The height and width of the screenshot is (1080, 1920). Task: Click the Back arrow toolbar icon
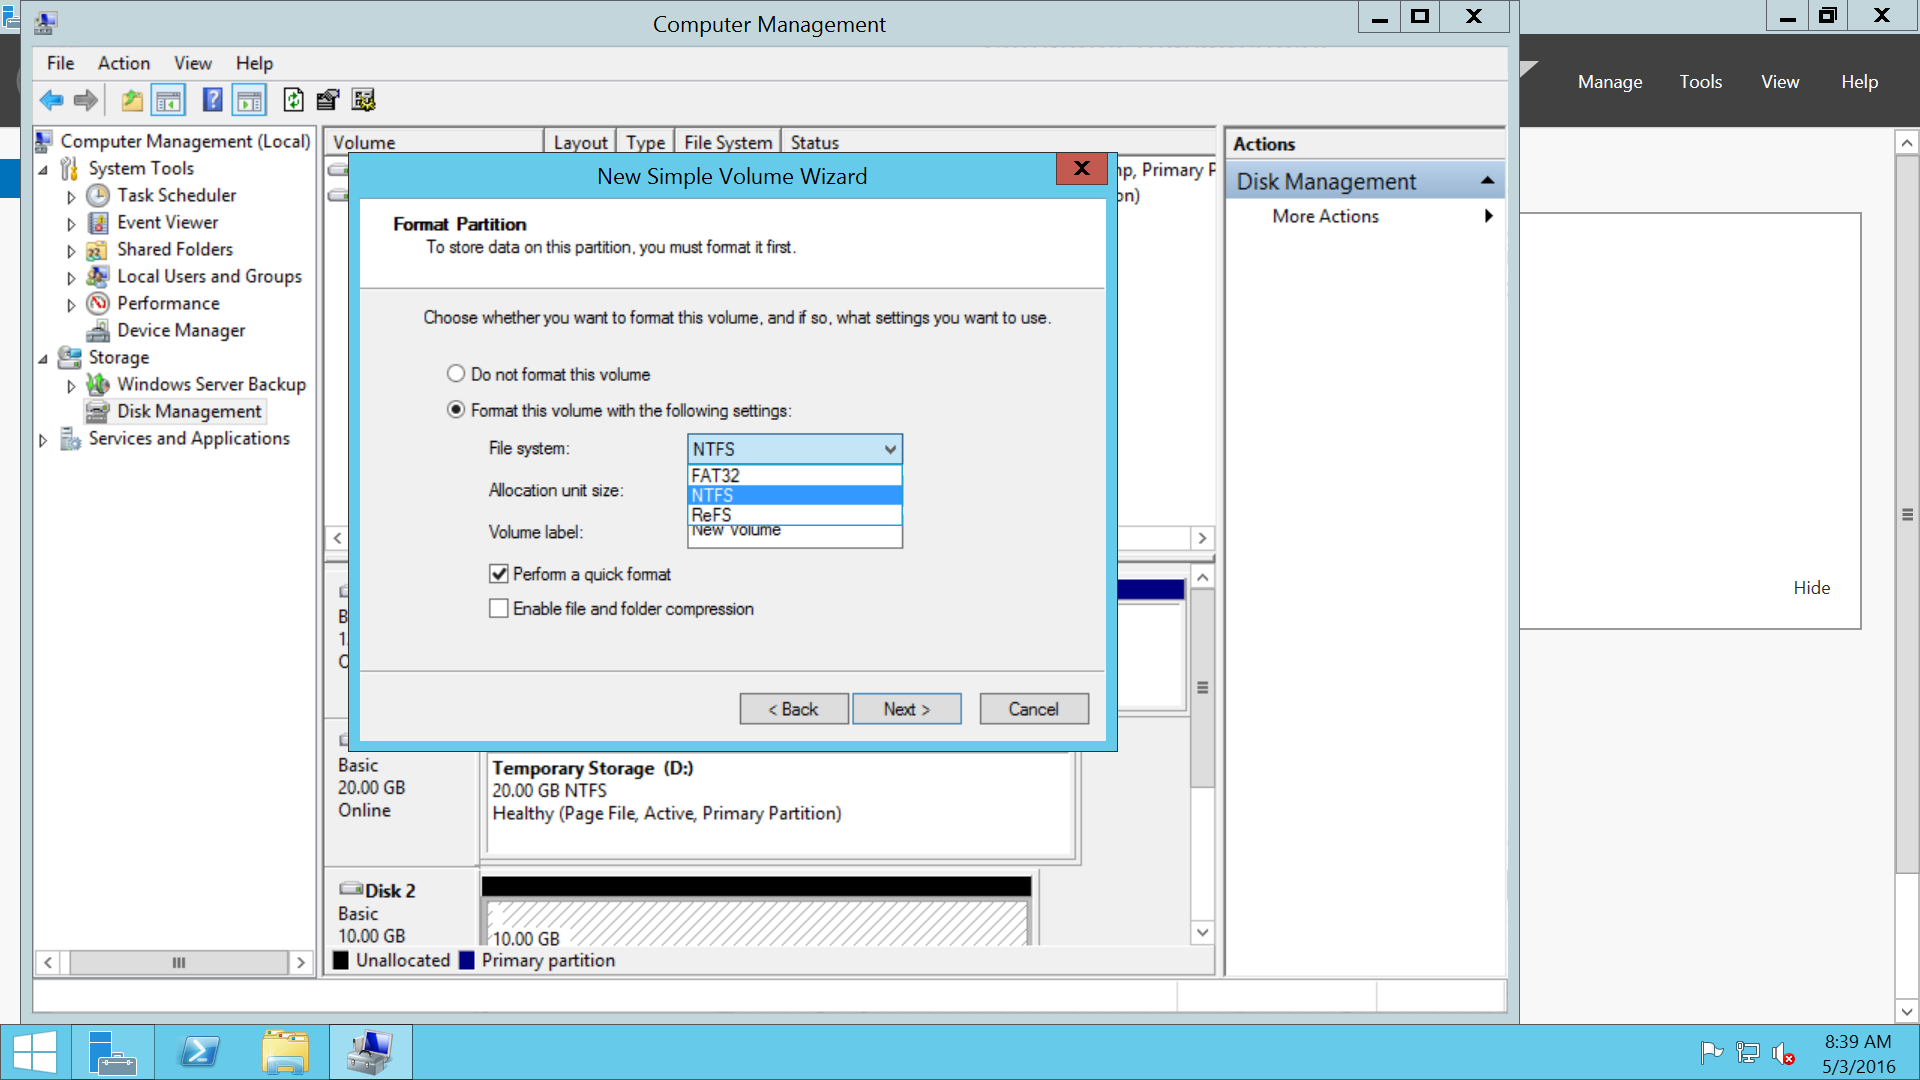tap(51, 100)
